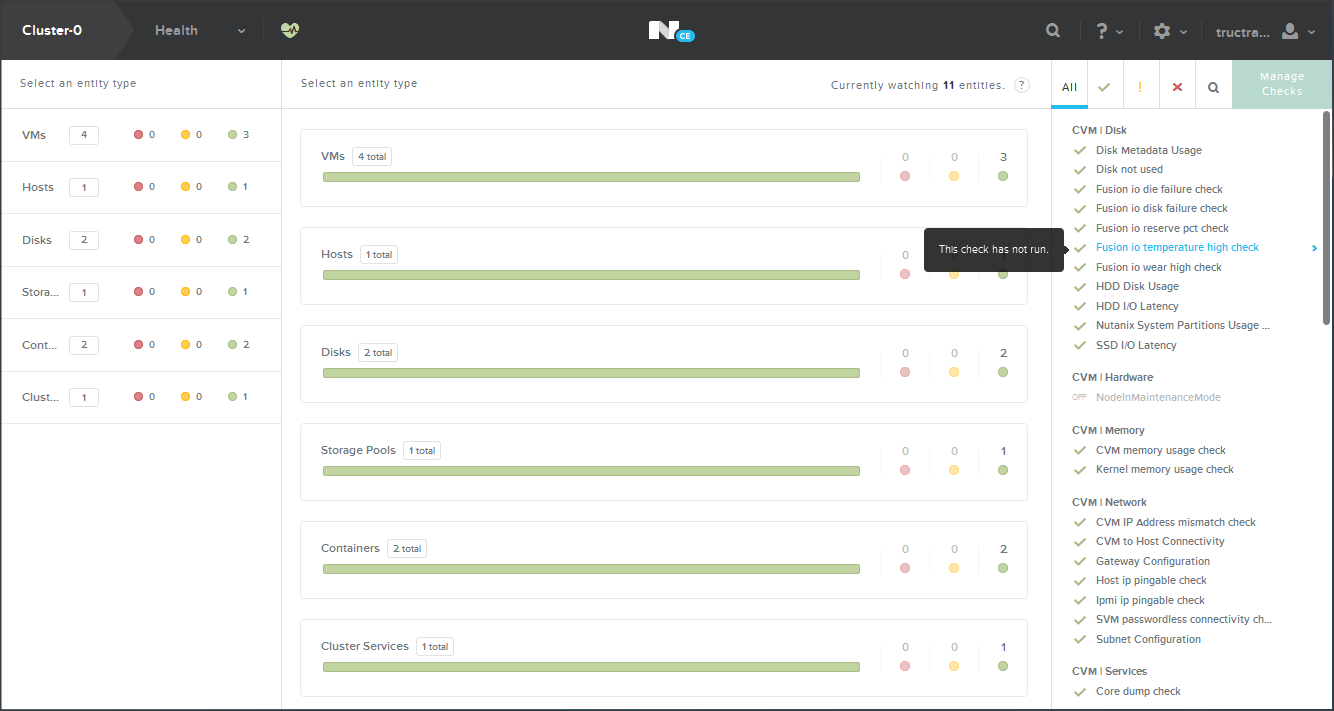This screenshot has height=711, width=1334.
Task: Click the Nutanix CE logo
Action: tap(669, 31)
